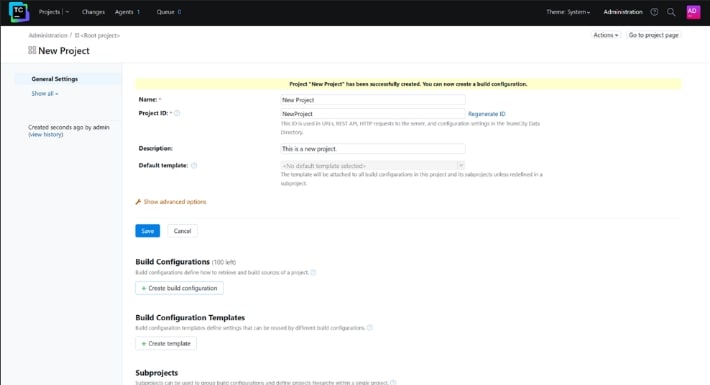Click help icon beside Build Configuration Templates description
Viewport: 710px width, 385px height.
click(370, 327)
